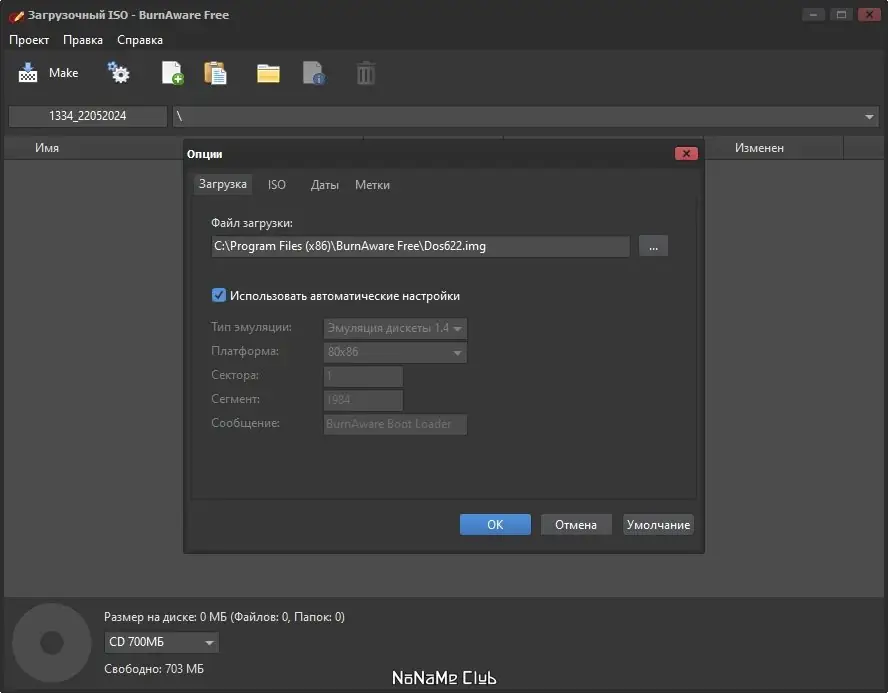
Task: Click the Умолчание button
Action: point(658,525)
